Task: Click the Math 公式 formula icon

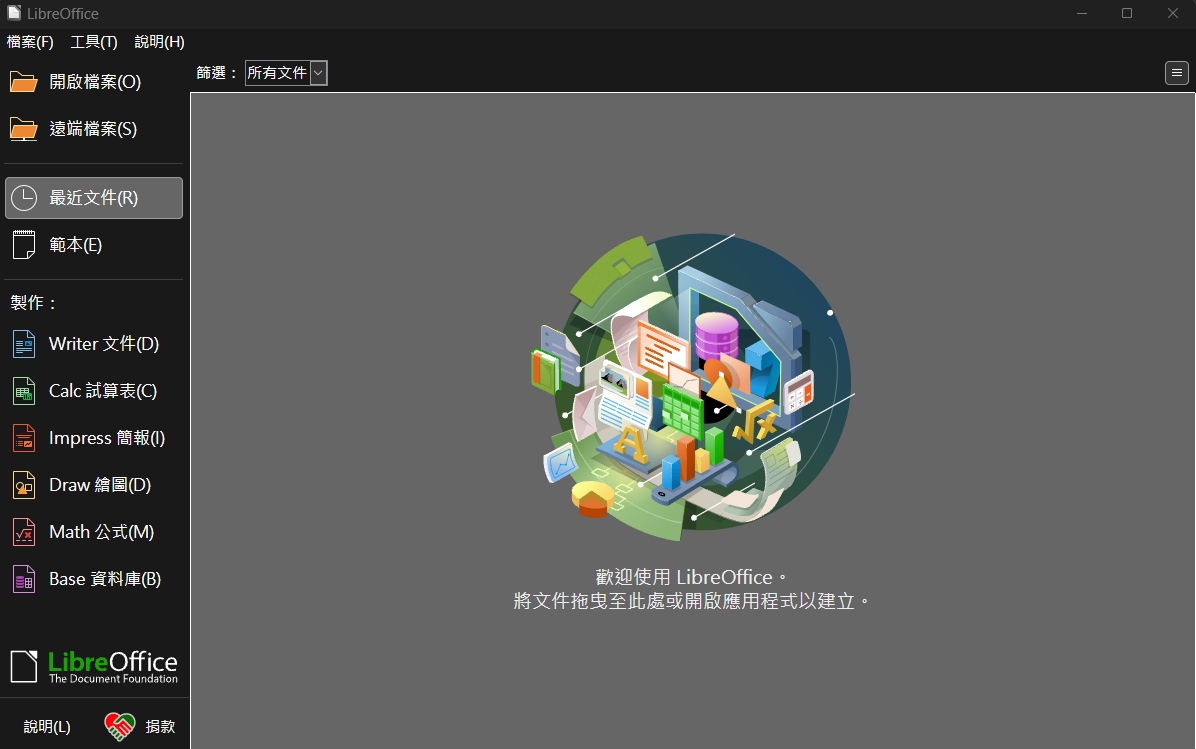Action: click(24, 532)
